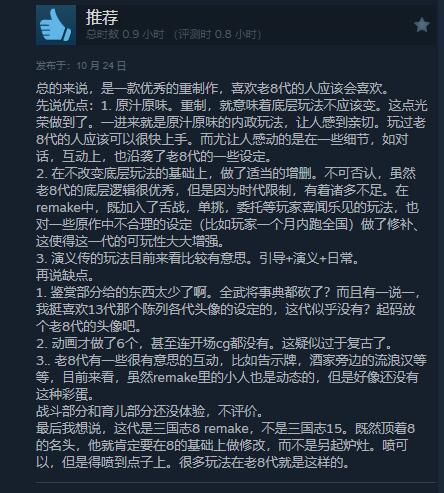The width and height of the screenshot is (444, 493).
Task: Click the star icon at top right
Action: pyautogui.click(x=422, y=25)
